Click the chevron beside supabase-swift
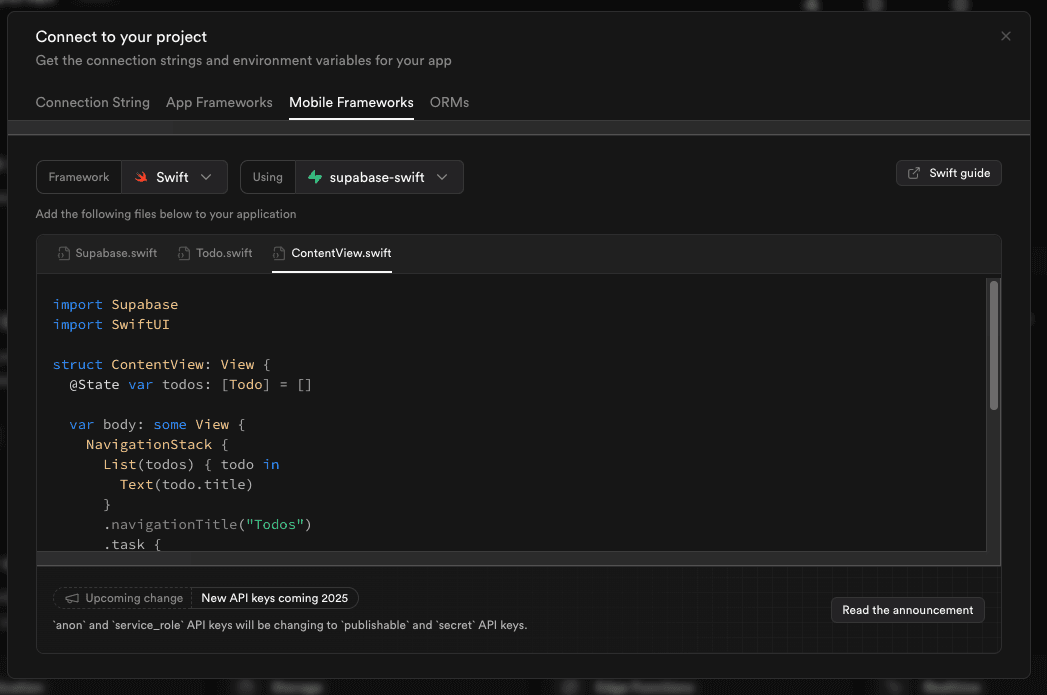 [x=443, y=177]
